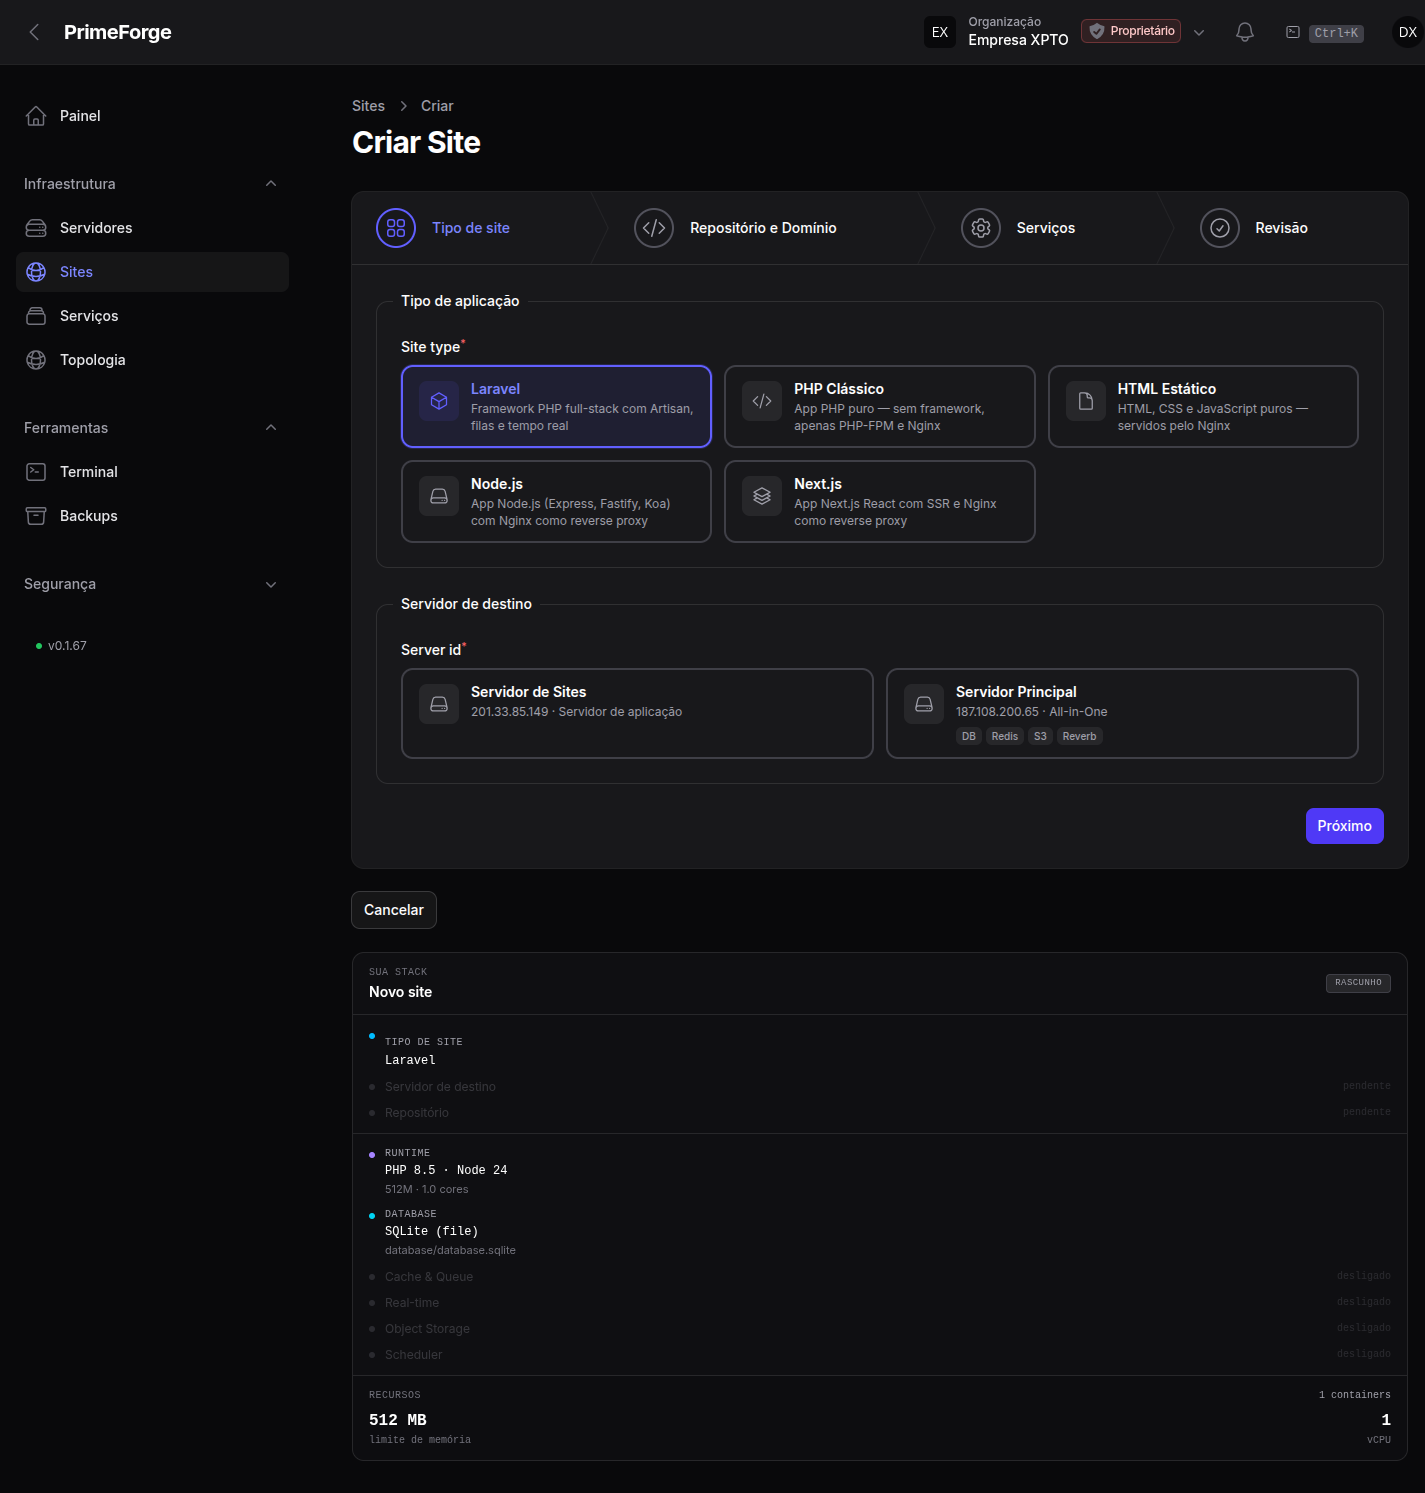
Task: Go to the Repositório e Domínio step
Action: coord(763,228)
